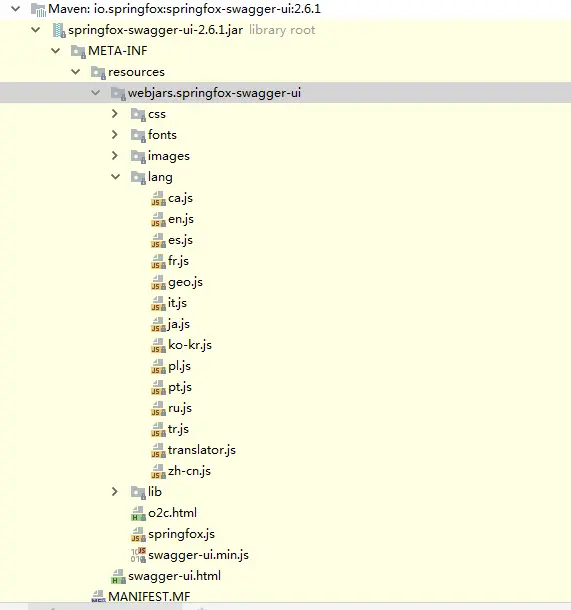
Task: Select the it.js file name
Action: click(x=177, y=303)
